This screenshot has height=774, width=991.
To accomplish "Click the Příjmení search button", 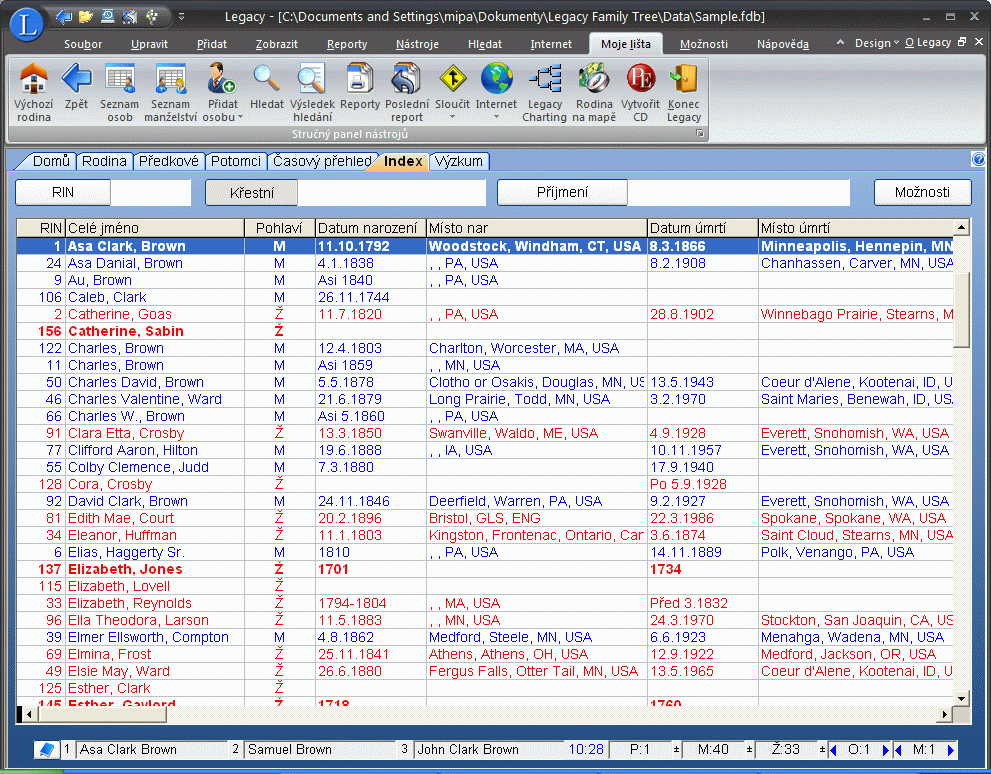I will (x=562, y=192).
